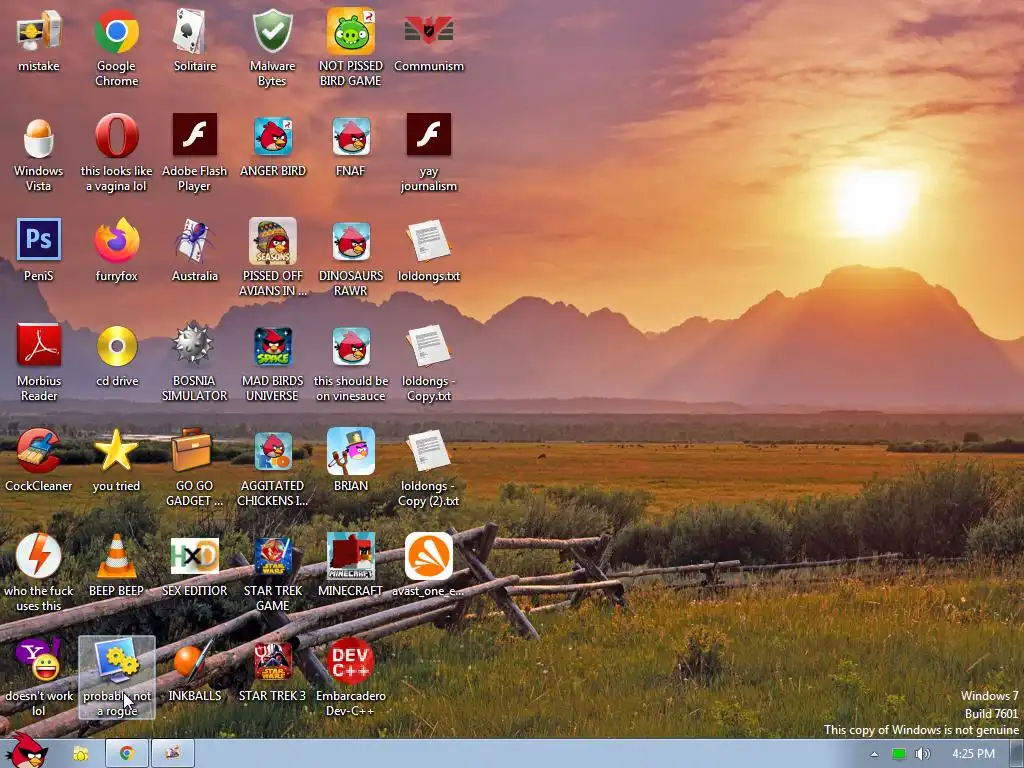The width and height of the screenshot is (1024, 768).
Task: Launch the INKBALLS desktop icon
Action: point(195,660)
